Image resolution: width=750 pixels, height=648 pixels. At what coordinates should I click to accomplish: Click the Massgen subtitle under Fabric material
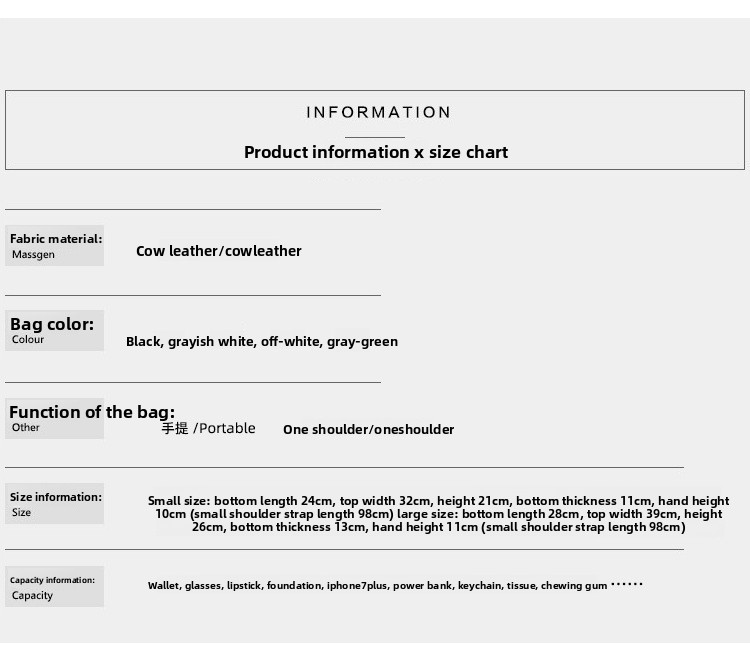click(33, 254)
